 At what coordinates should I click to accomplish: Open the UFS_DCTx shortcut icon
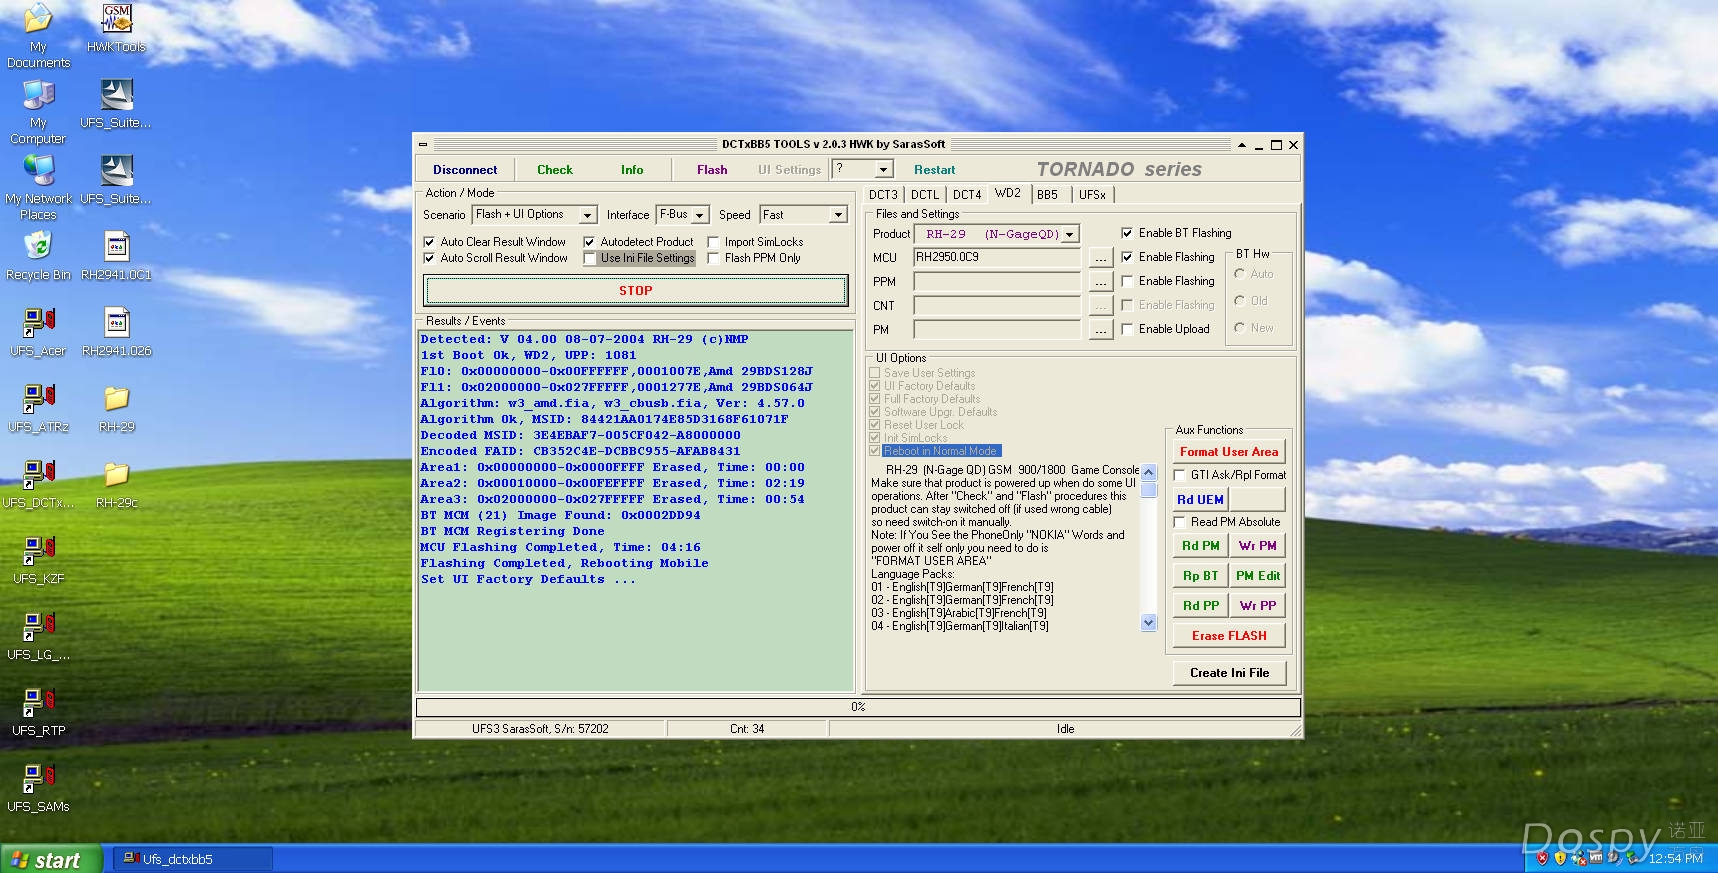coord(38,483)
